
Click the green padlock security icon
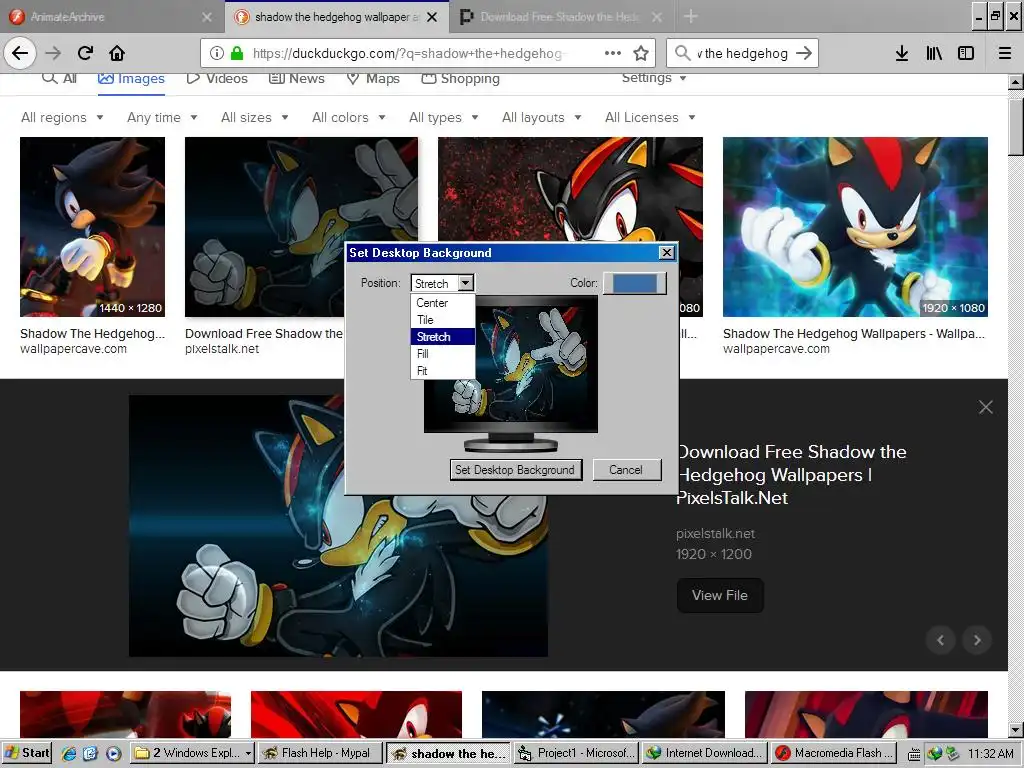point(237,53)
